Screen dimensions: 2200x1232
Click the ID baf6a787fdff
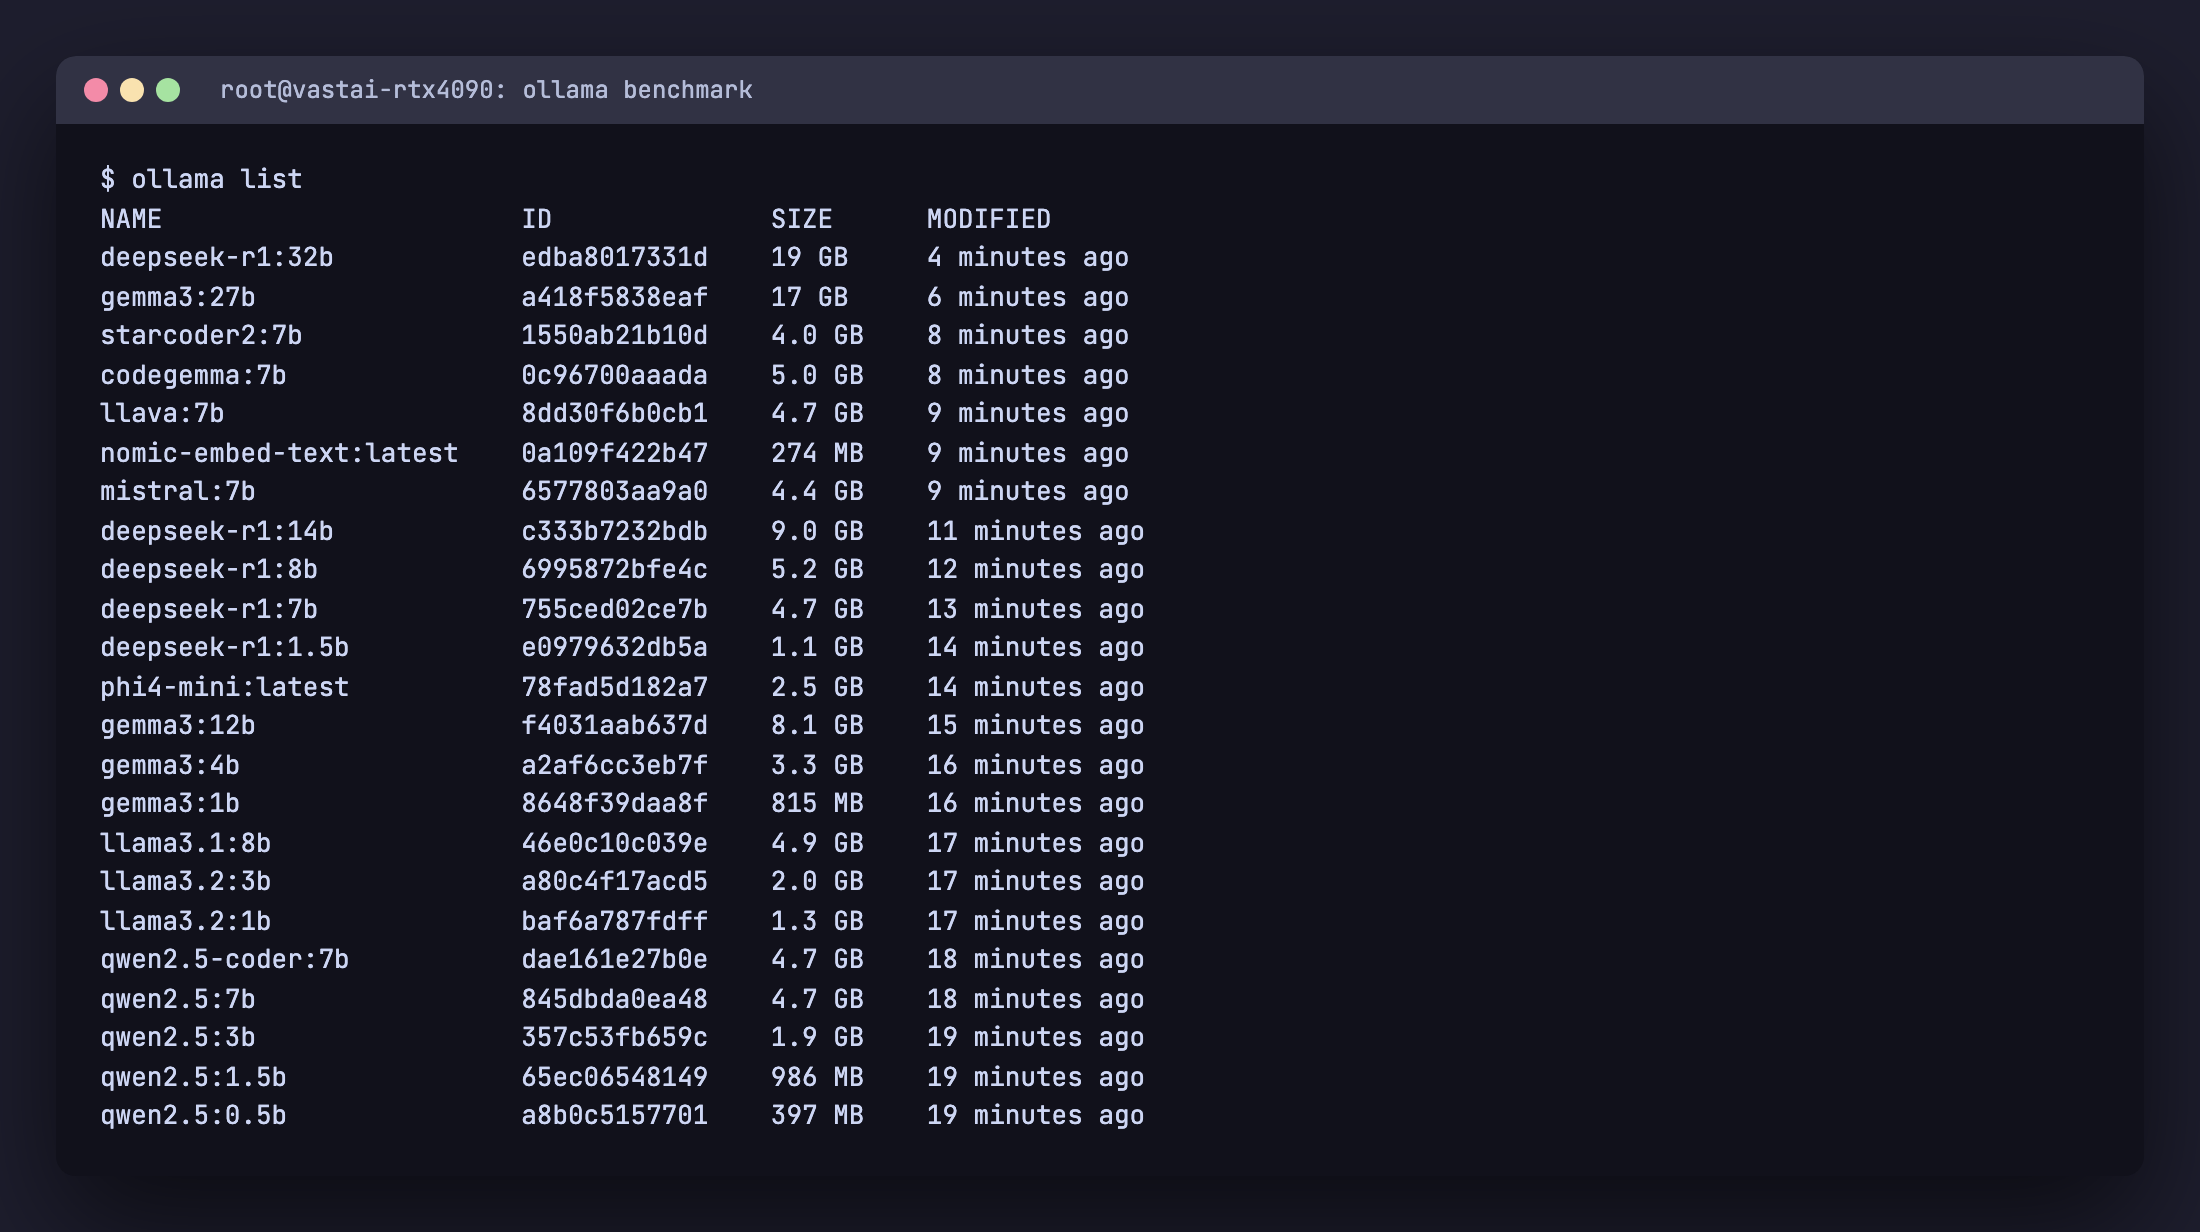615,921
